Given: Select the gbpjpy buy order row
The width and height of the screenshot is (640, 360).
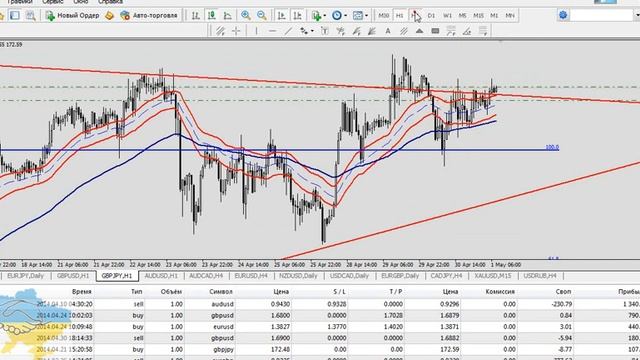Looking at the screenshot, I should click(x=320, y=350).
